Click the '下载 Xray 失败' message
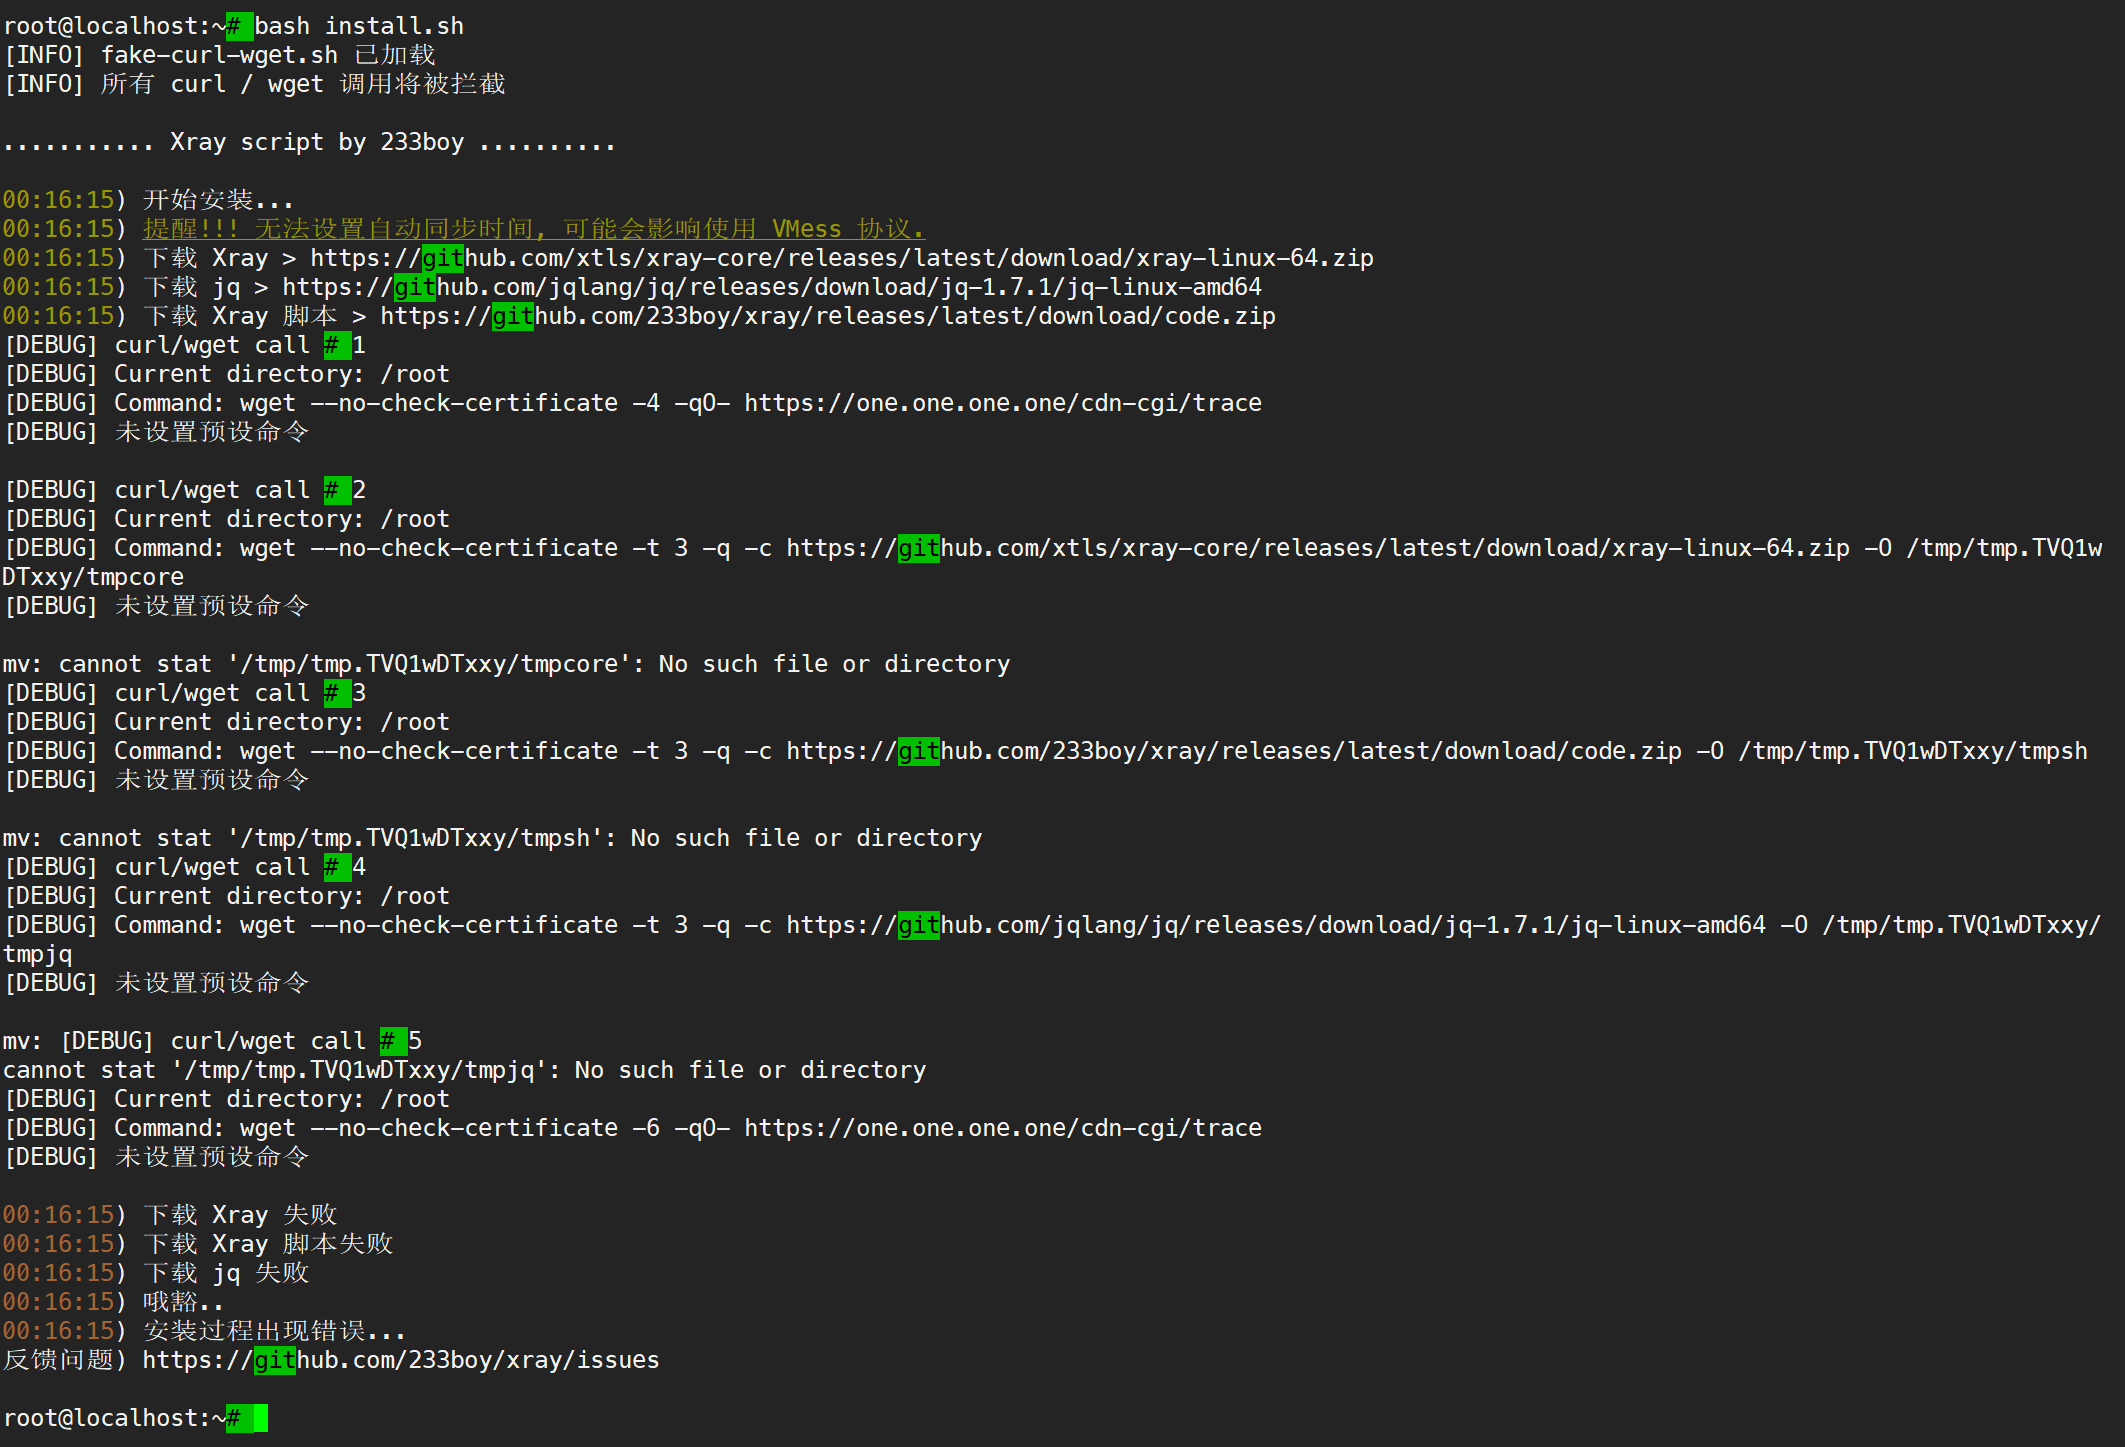2125x1447 pixels. (240, 1215)
